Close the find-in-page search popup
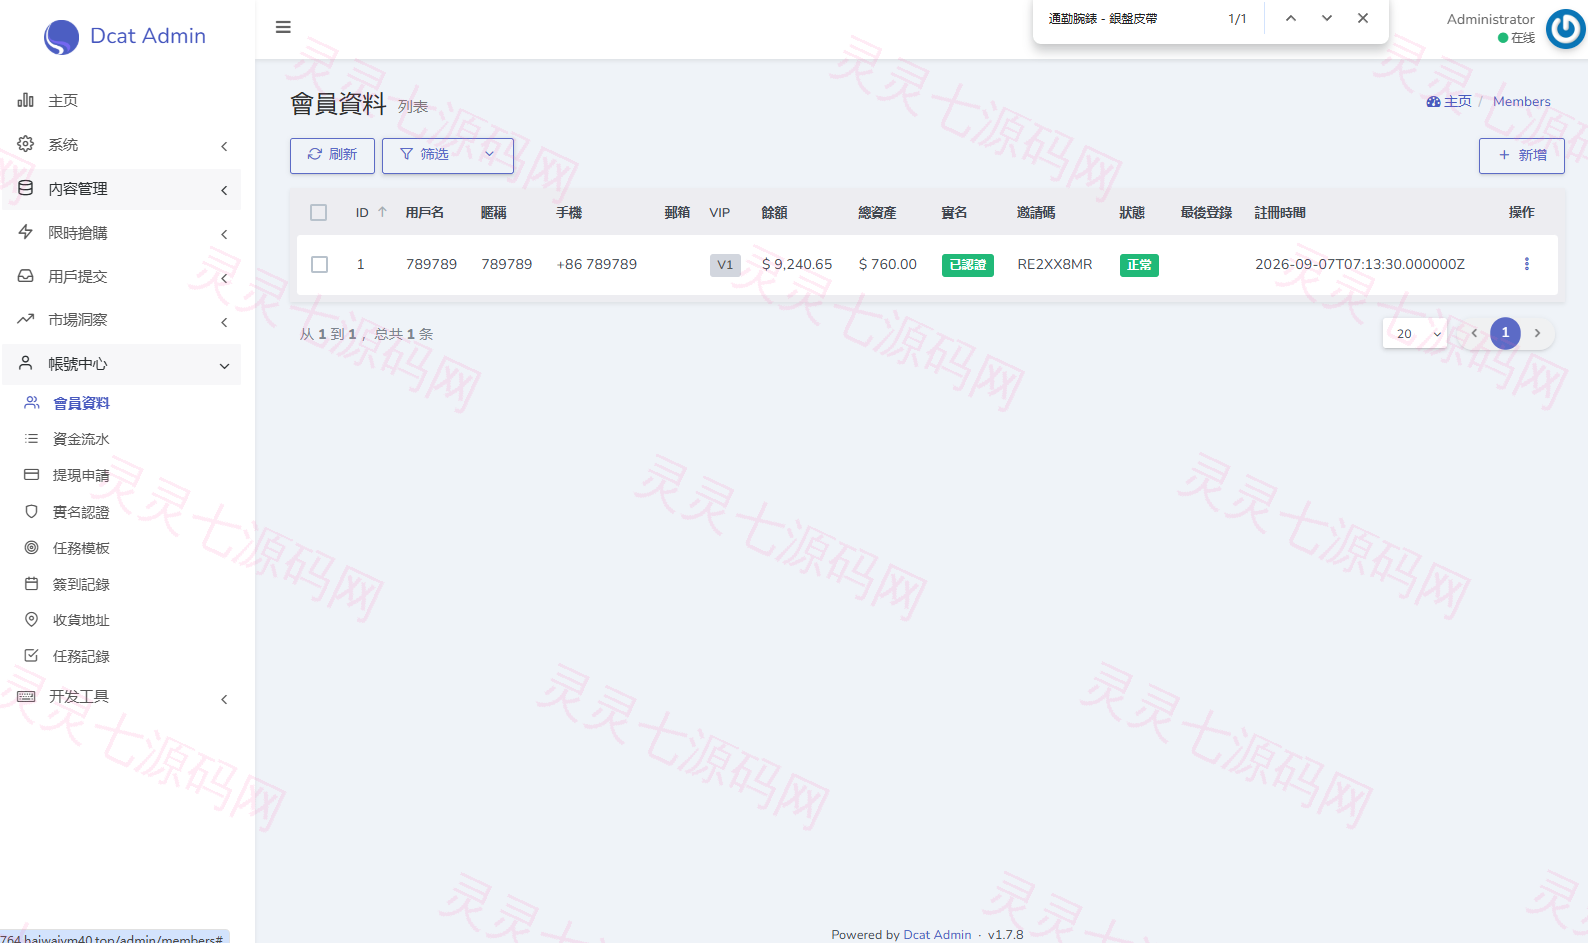Image resolution: width=1588 pixels, height=943 pixels. (x=1363, y=18)
